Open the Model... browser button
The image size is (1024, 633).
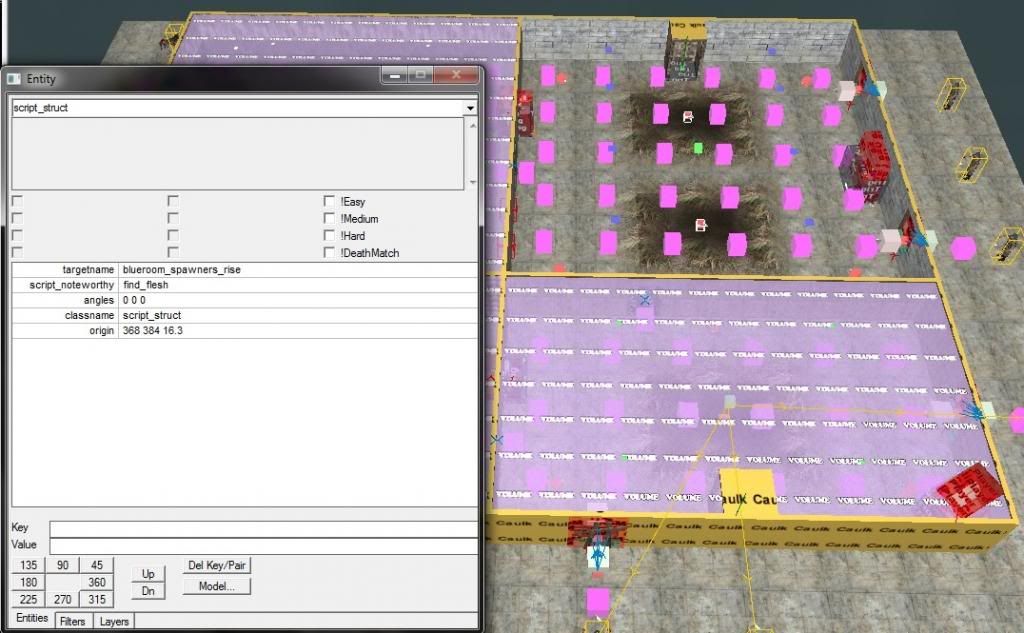(x=217, y=586)
